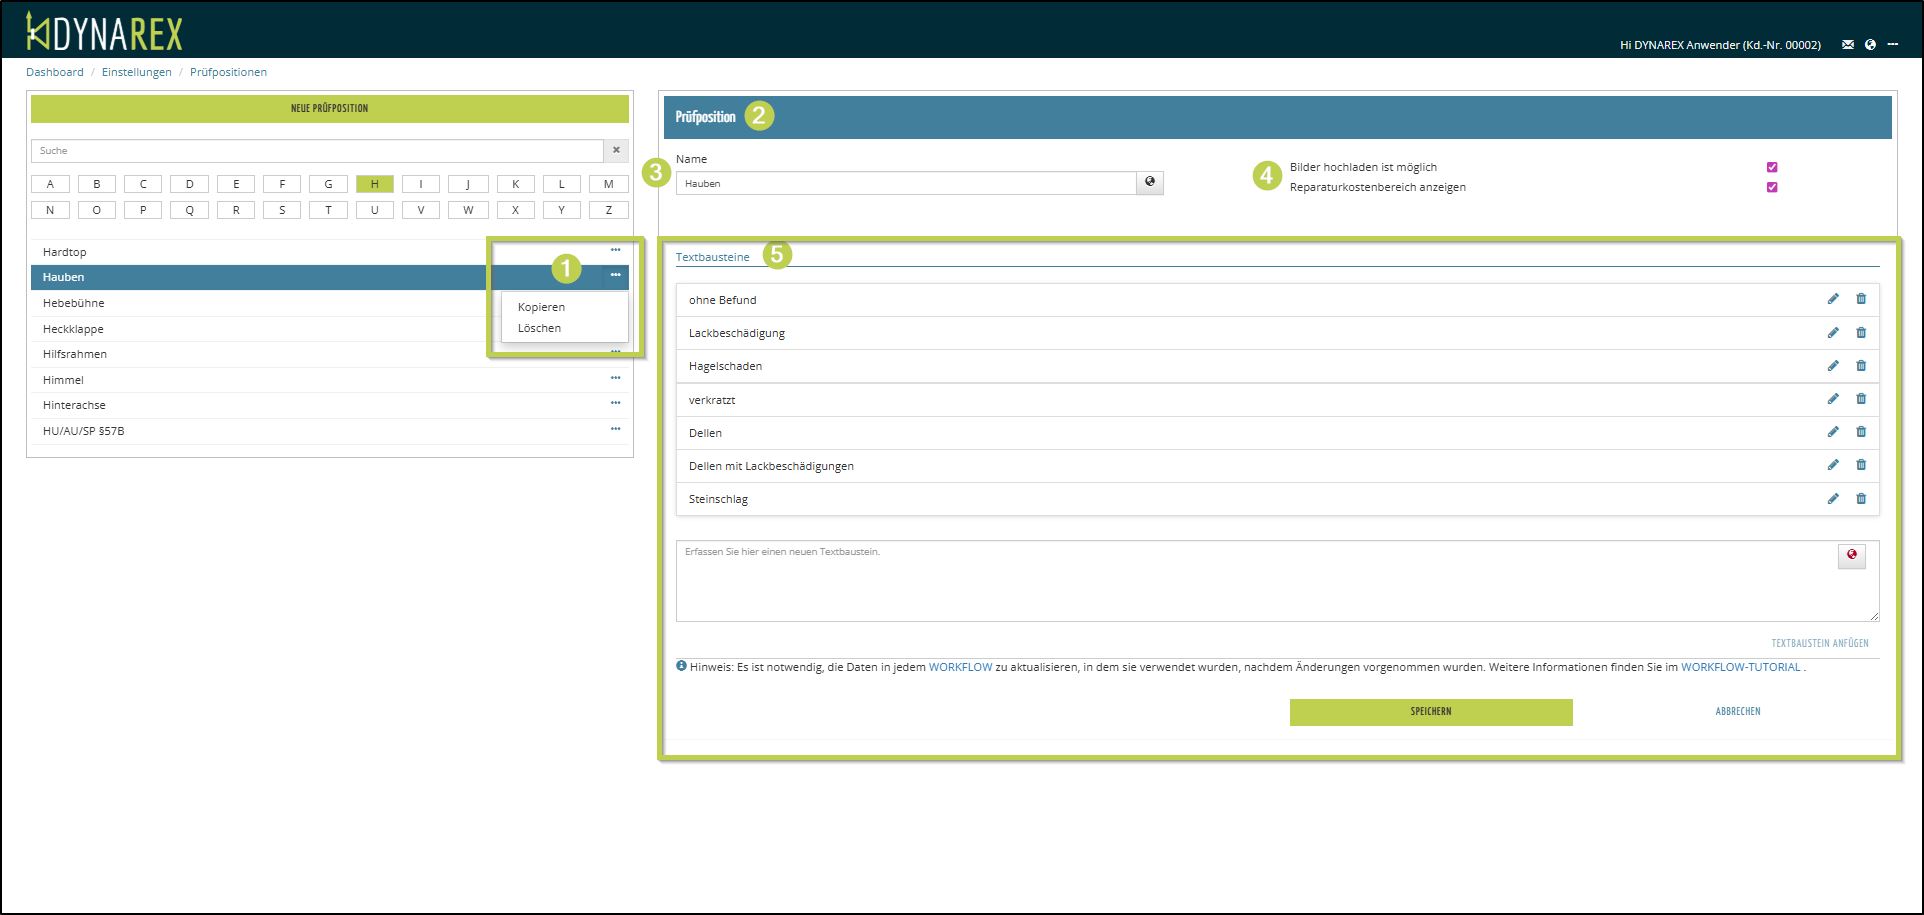The height and width of the screenshot is (915, 1924).
Task: Click trash icon for Lackbeschädigung
Action: coord(1861,333)
